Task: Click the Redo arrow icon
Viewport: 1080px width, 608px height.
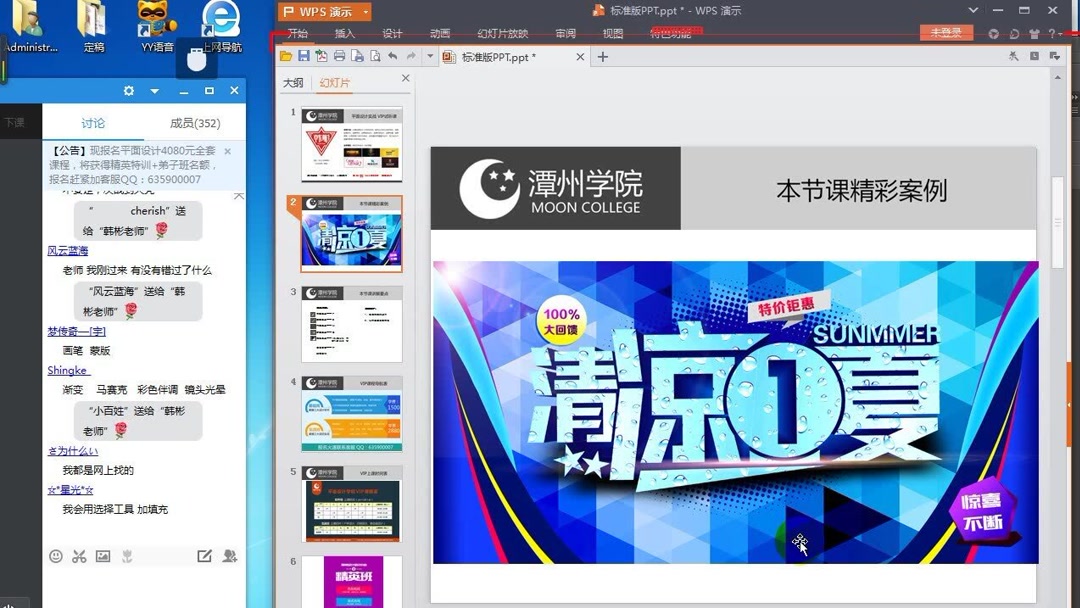Action: tap(411, 56)
